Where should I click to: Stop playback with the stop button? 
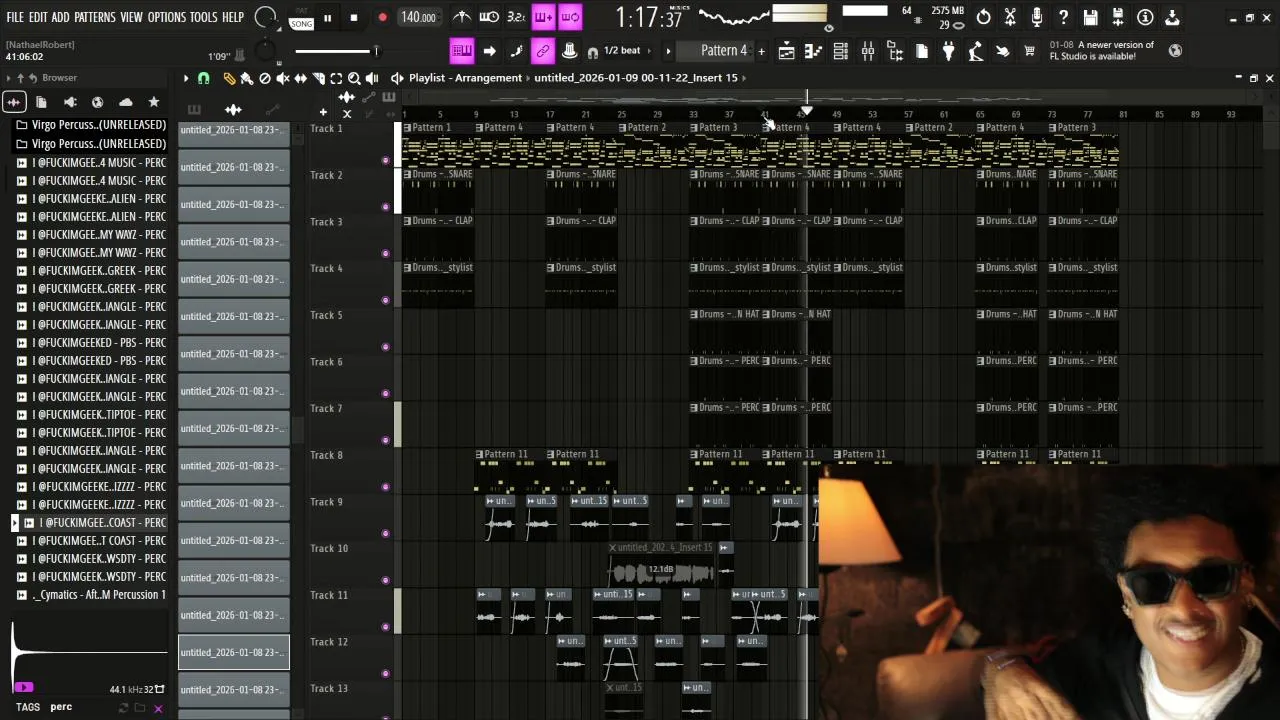pyautogui.click(x=354, y=18)
